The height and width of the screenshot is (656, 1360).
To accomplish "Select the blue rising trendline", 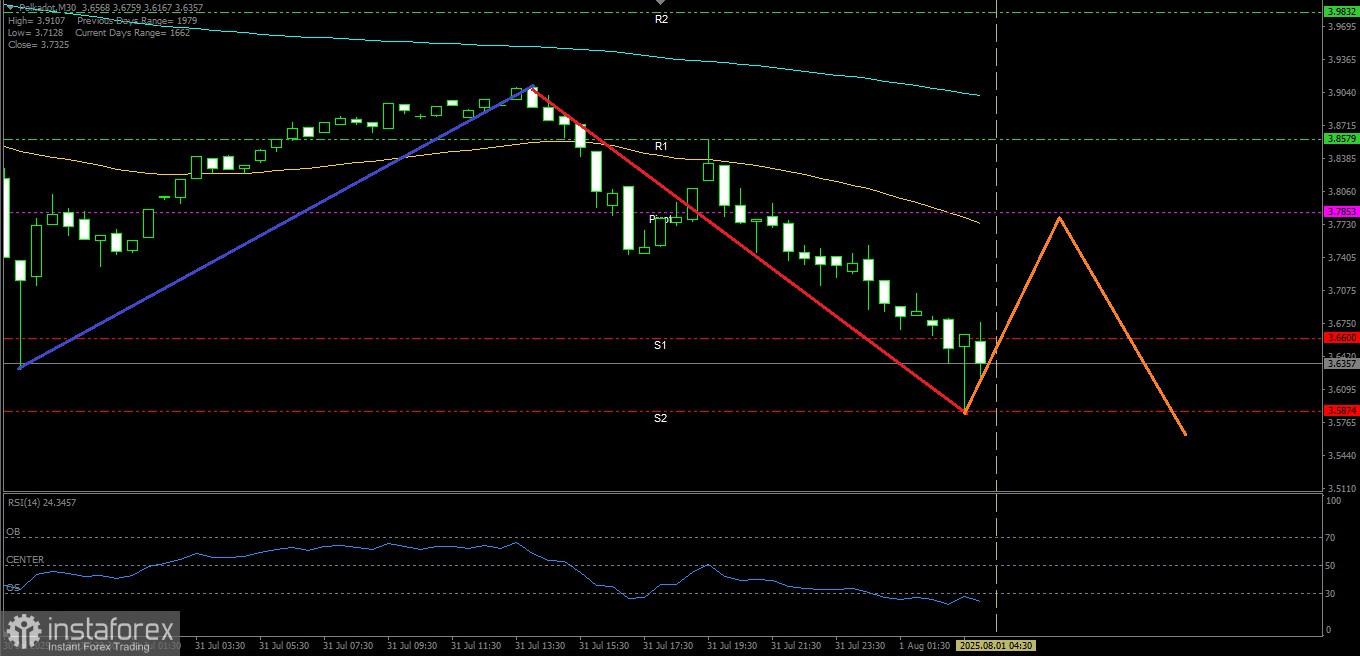I will coord(275,228).
